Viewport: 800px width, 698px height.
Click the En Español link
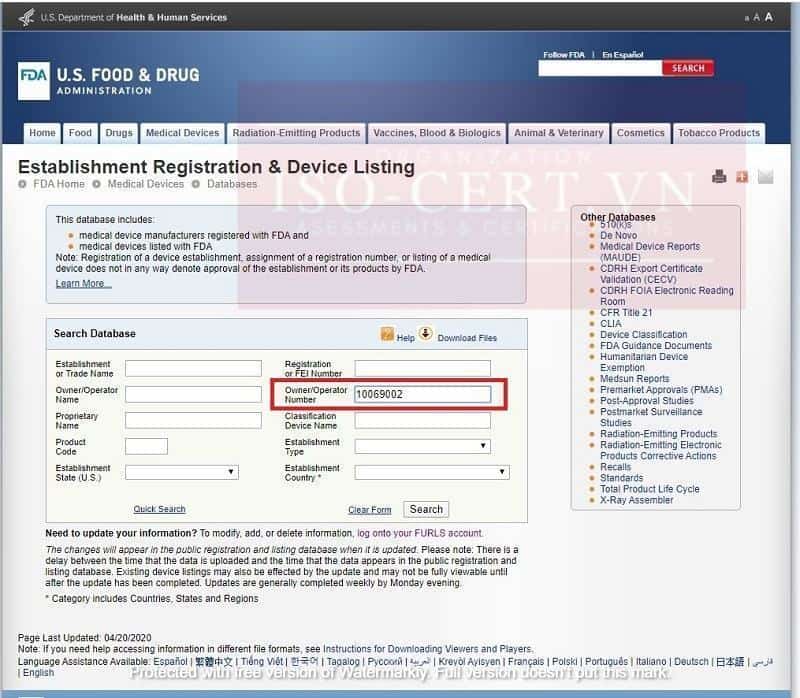pos(622,55)
